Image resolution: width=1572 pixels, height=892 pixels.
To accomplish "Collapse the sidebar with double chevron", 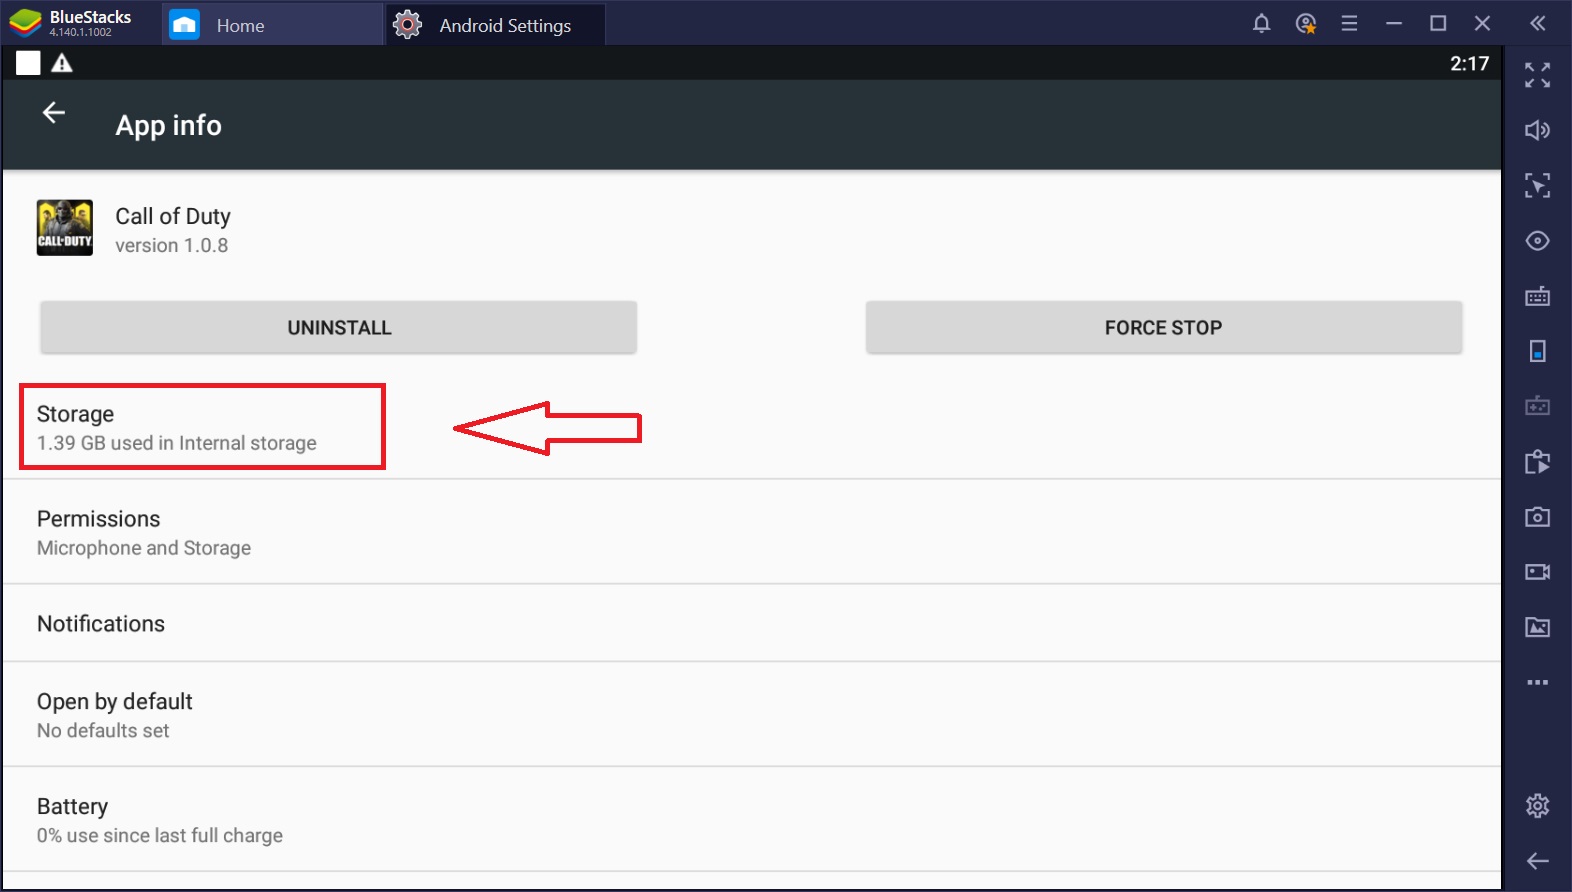I will point(1538,23).
